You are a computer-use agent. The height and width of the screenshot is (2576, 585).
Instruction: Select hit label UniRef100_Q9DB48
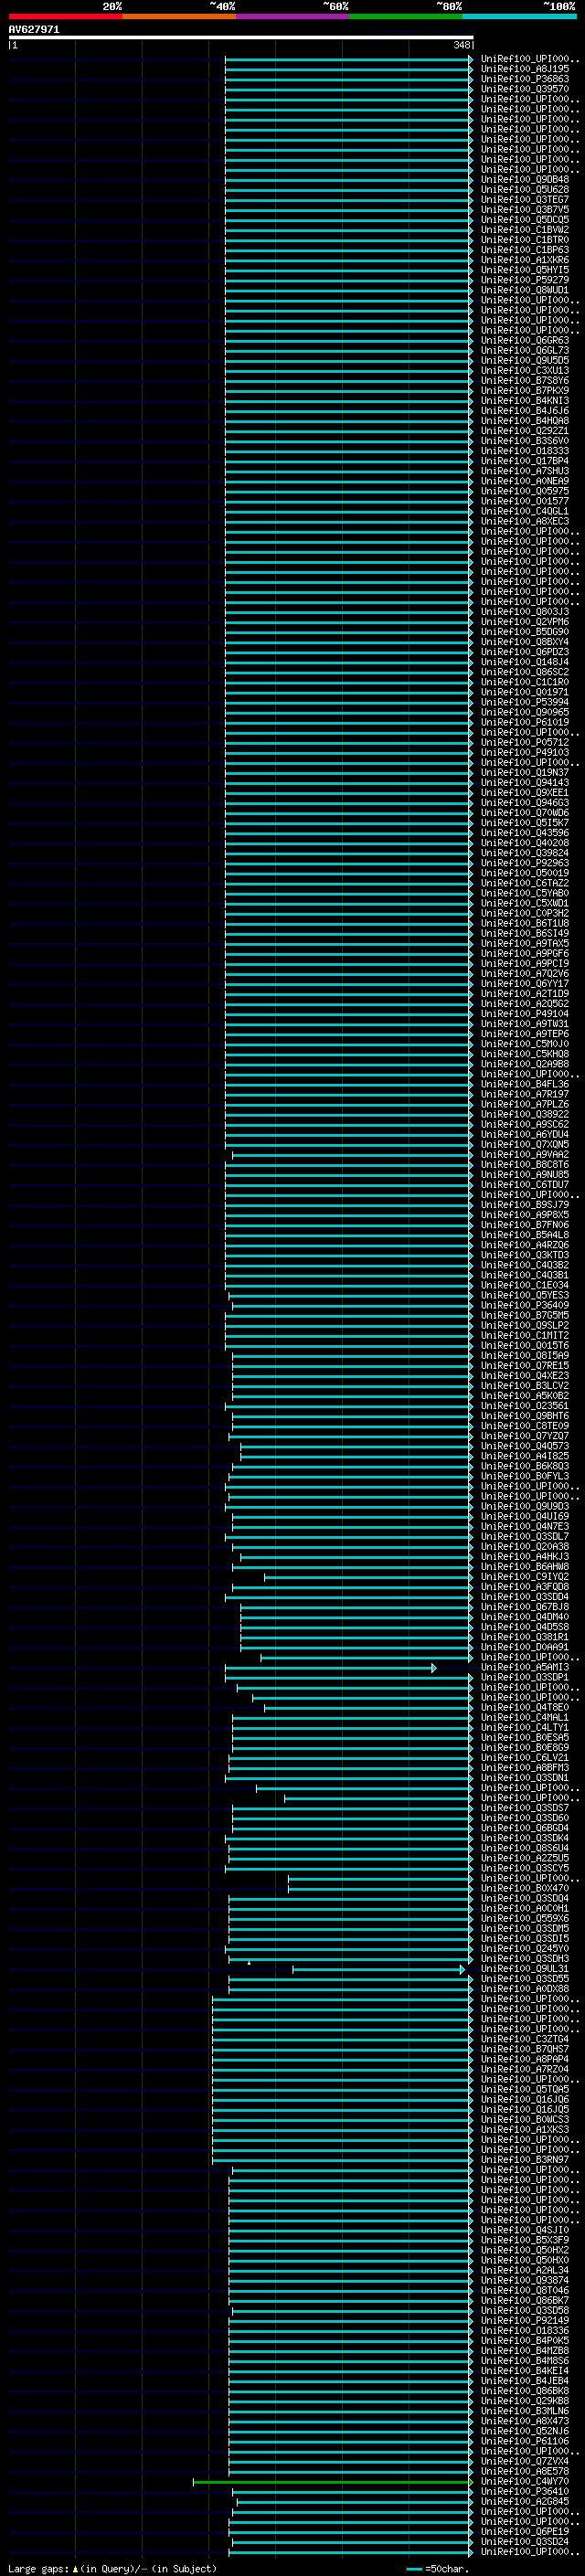point(525,180)
